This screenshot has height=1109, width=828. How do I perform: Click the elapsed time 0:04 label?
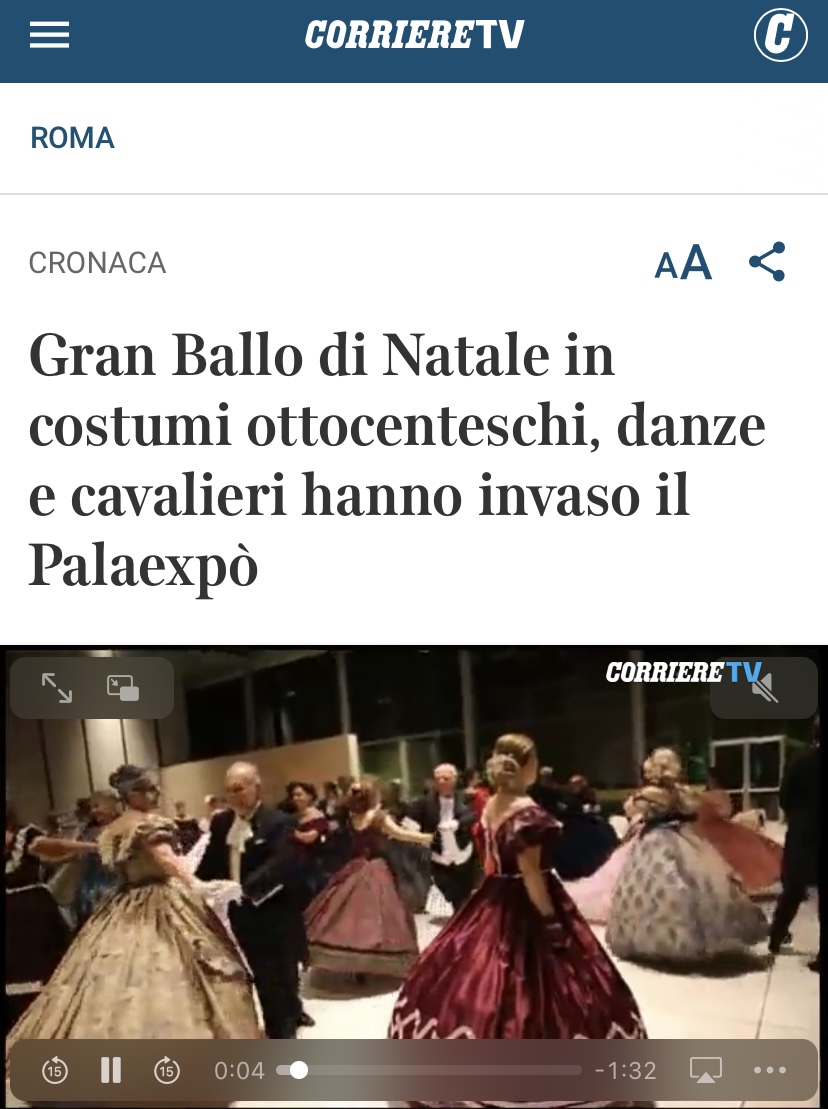pyautogui.click(x=239, y=1070)
